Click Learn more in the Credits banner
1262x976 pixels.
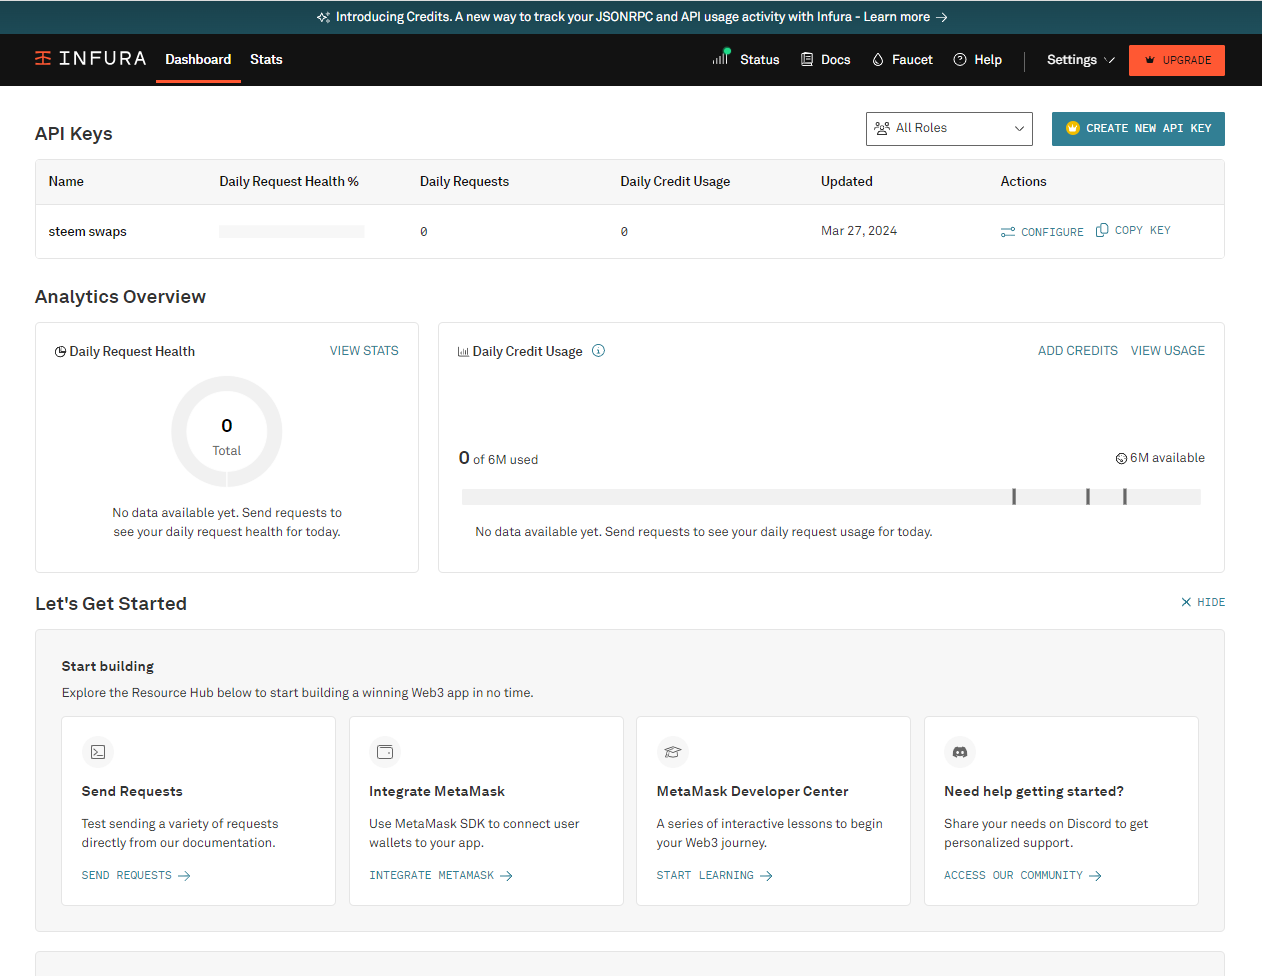(897, 17)
